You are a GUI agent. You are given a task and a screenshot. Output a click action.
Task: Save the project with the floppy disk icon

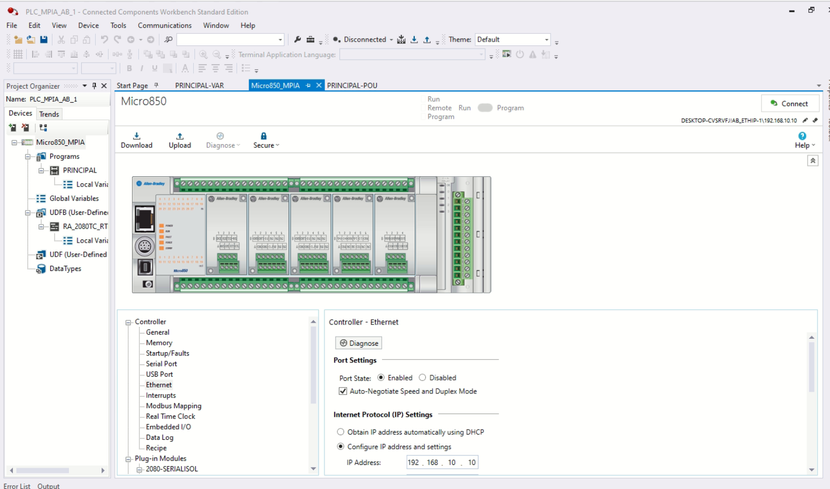tap(44, 40)
